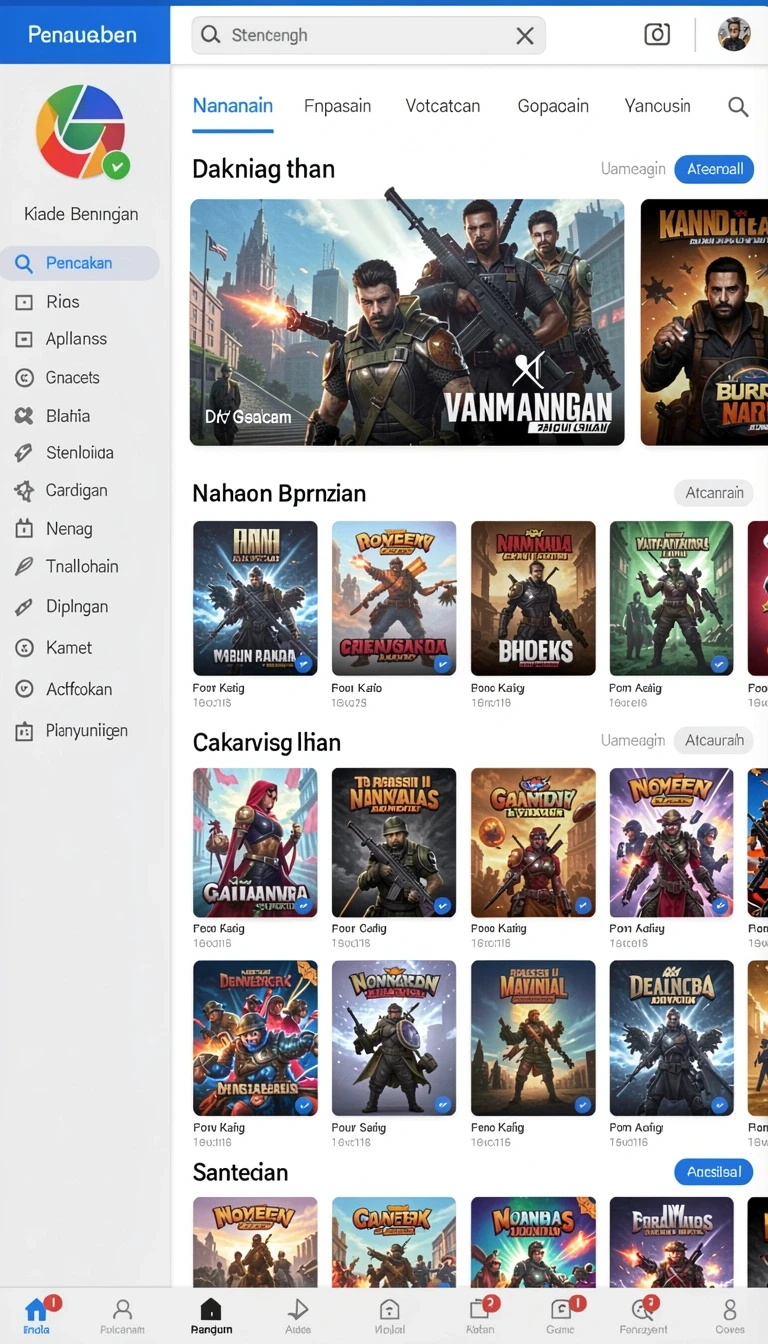Open Acffcokan sidebar item

pos(80,689)
